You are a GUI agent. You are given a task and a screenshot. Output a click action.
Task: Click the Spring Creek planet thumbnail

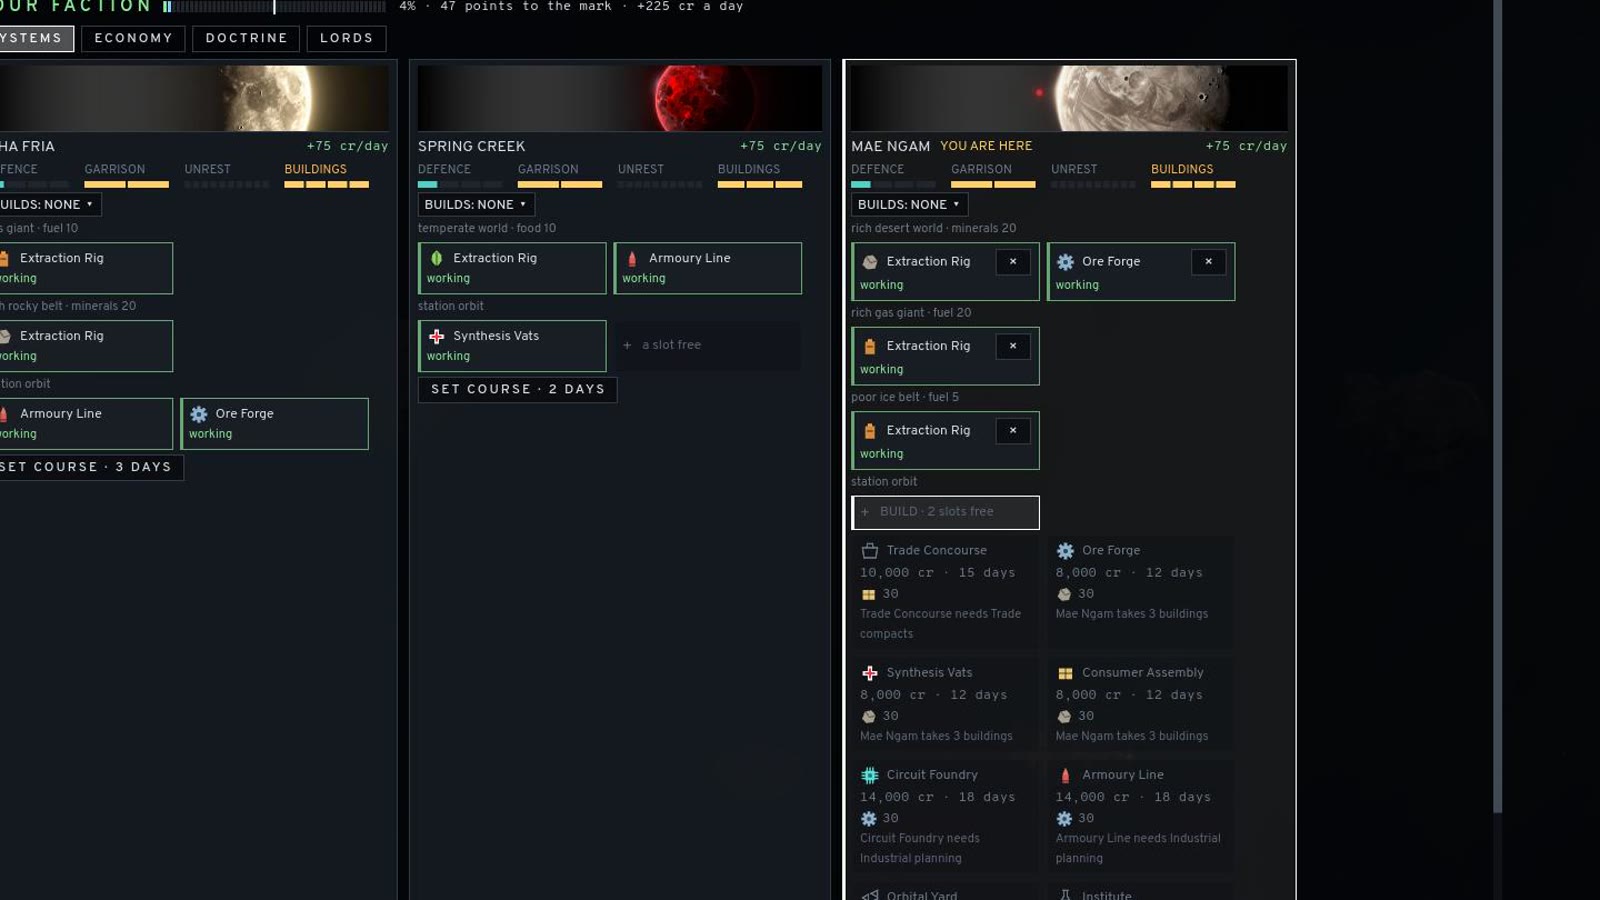pyautogui.click(x=620, y=98)
